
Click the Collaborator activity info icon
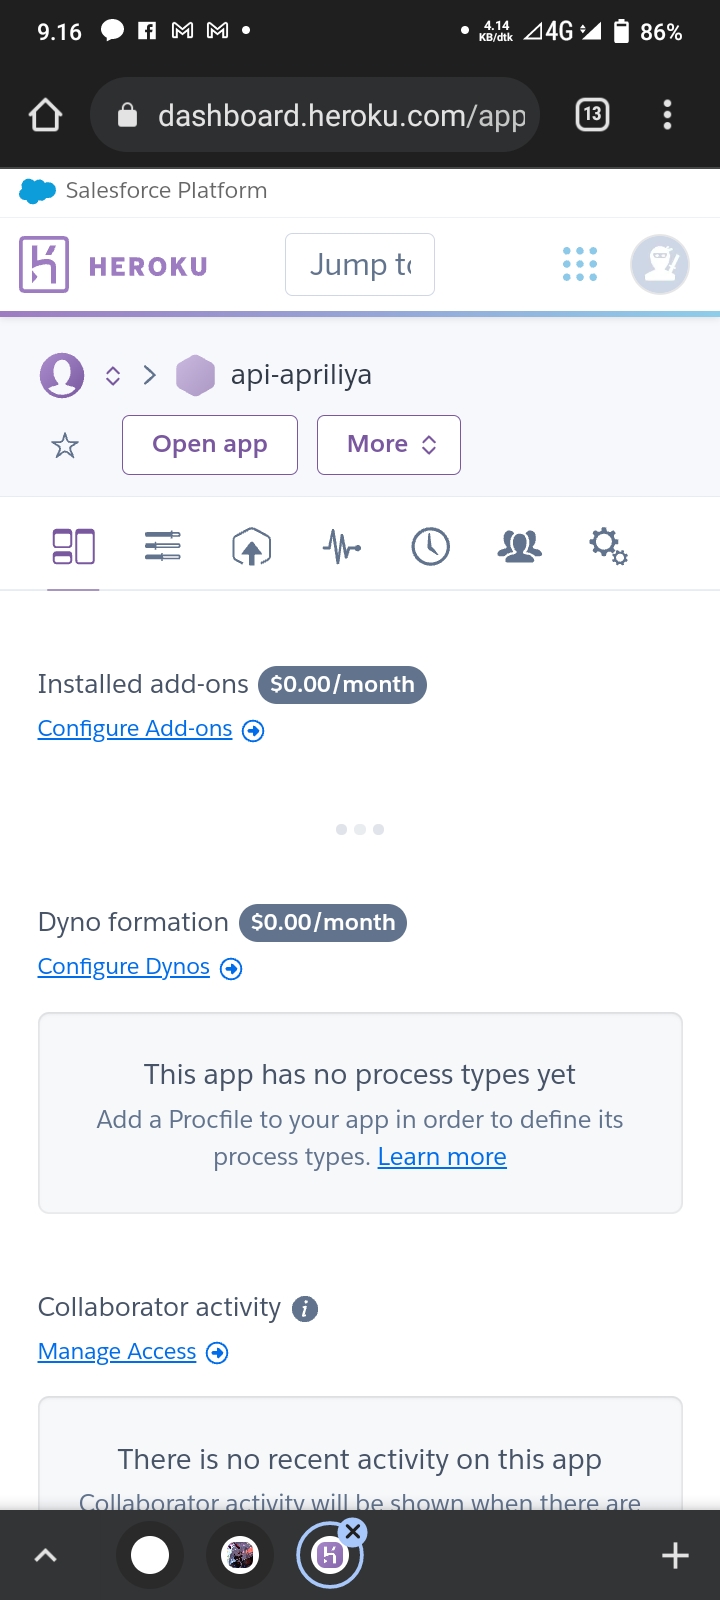(x=305, y=1309)
